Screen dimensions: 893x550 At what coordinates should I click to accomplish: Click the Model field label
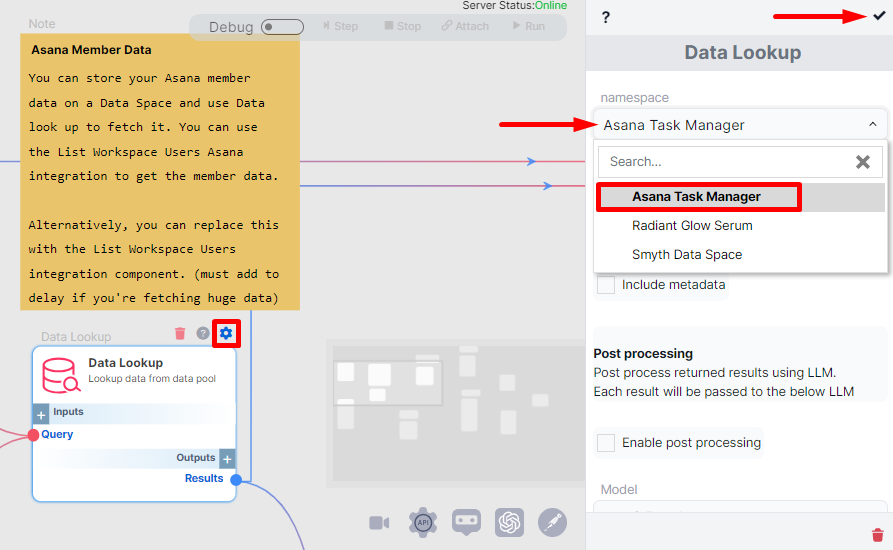tap(618, 490)
